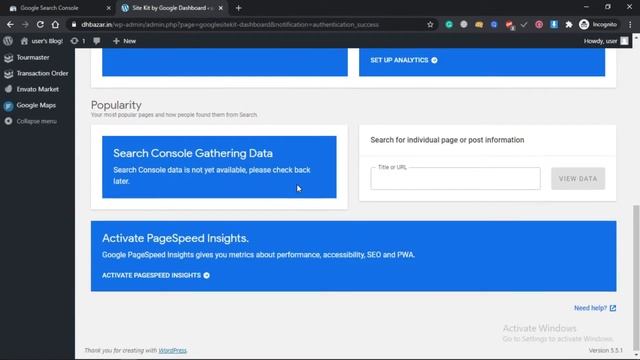Screen dimensions: 640x360
Task: Open Google Maps in the sidebar
Action: click(x=36, y=105)
